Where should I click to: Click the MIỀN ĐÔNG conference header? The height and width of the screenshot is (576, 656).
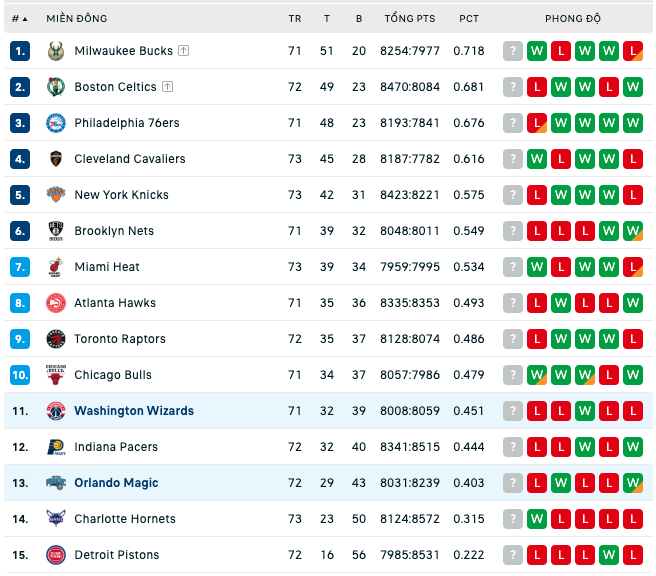pos(77,18)
